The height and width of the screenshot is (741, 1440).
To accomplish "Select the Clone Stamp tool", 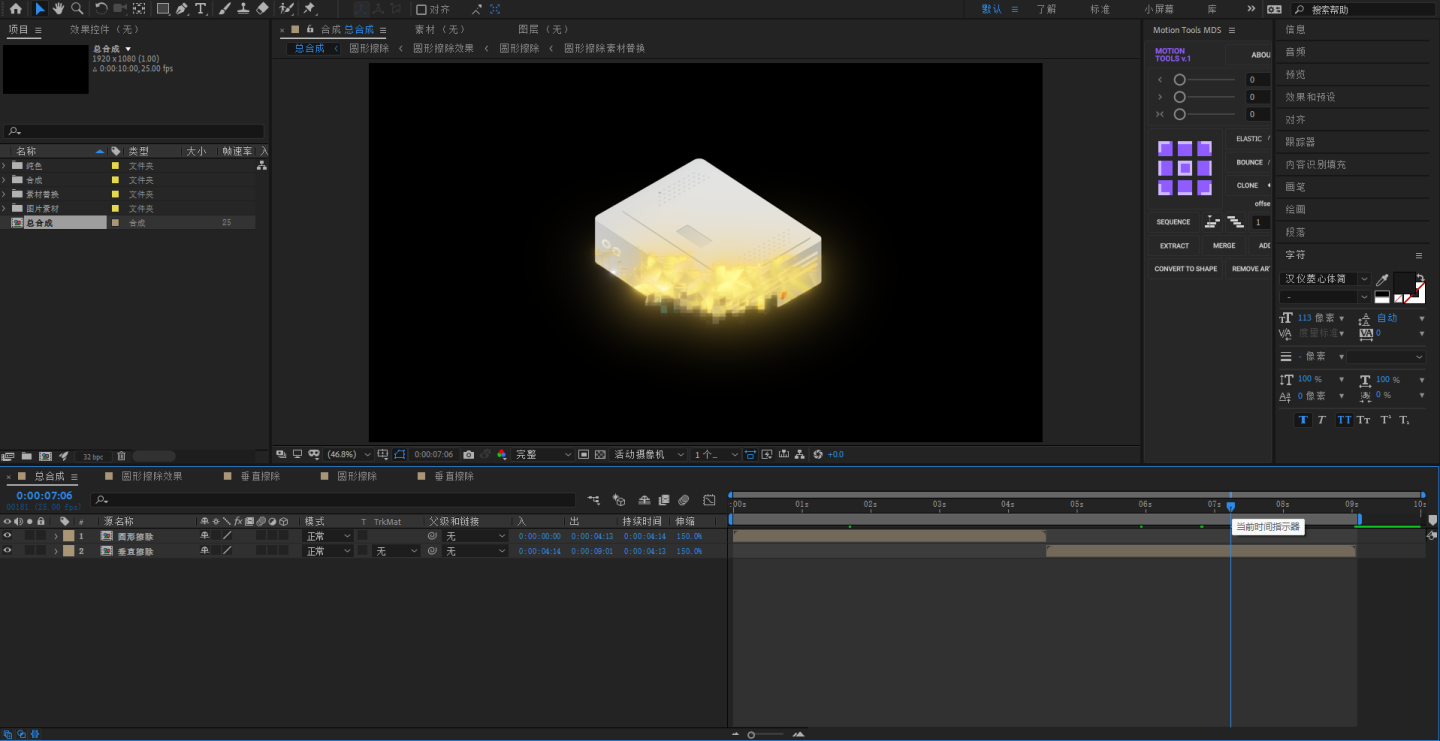I will 243,8.
